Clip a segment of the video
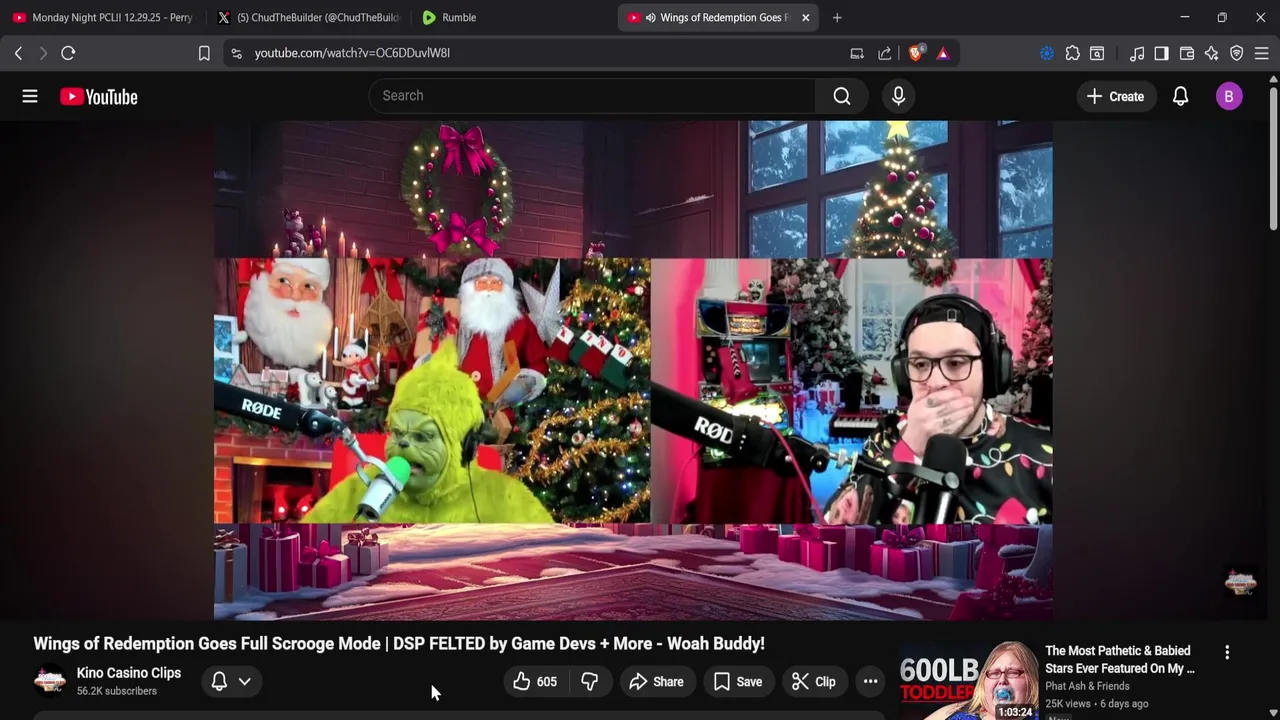This screenshot has width=1280, height=720. [x=814, y=682]
